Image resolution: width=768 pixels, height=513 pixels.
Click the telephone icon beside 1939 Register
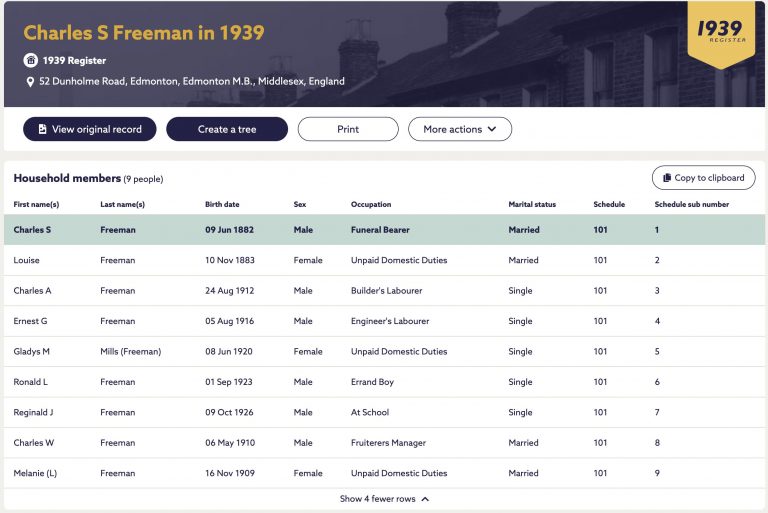[30, 60]
